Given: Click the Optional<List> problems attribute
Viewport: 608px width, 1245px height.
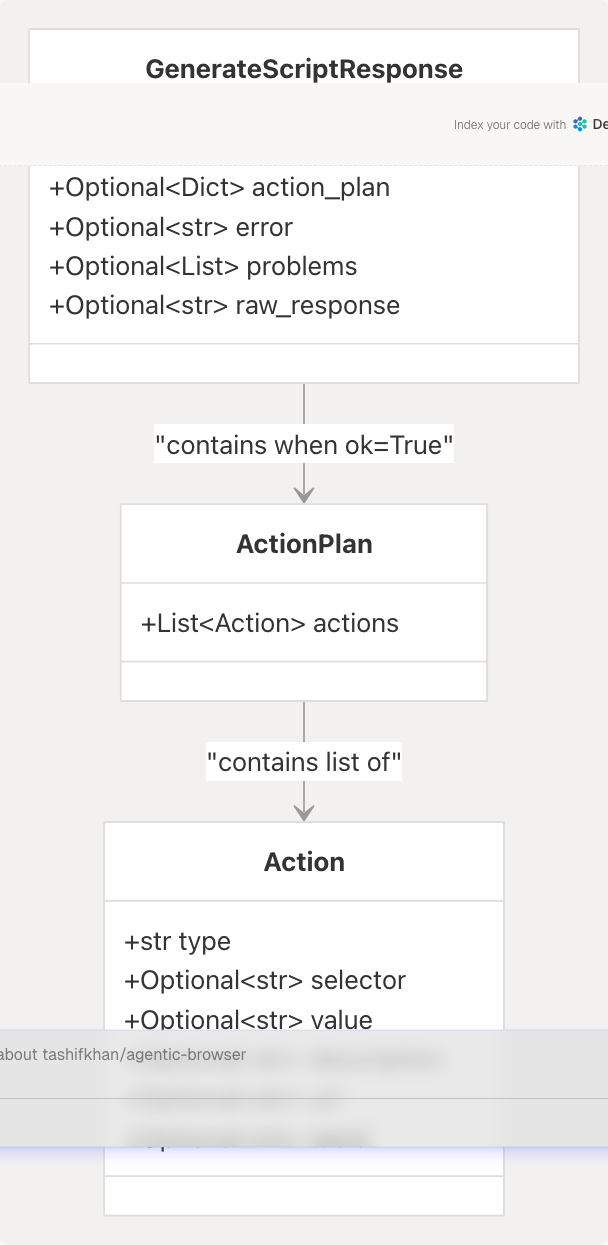Looking at the screenshot, I should click(203, 267).
